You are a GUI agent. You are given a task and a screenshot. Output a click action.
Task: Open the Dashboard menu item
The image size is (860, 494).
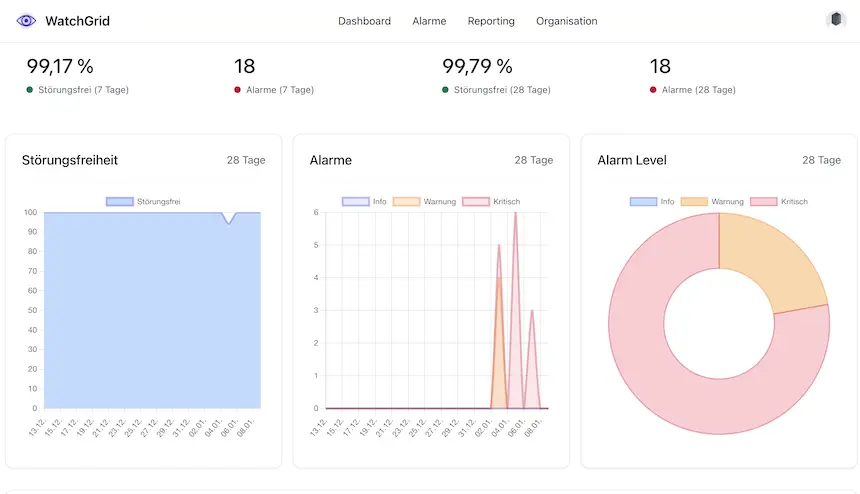pos(364,21)
